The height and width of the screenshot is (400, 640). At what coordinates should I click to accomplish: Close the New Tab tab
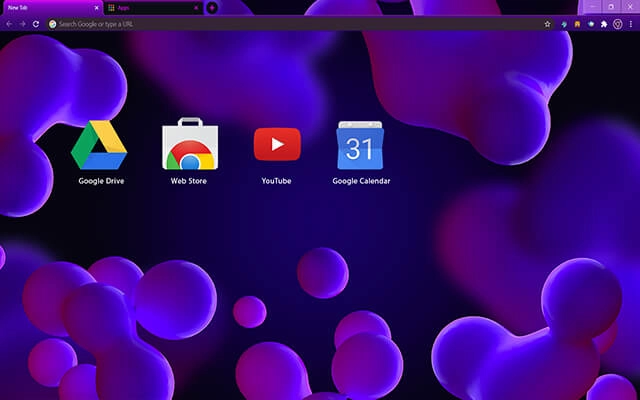click(96, 8)
